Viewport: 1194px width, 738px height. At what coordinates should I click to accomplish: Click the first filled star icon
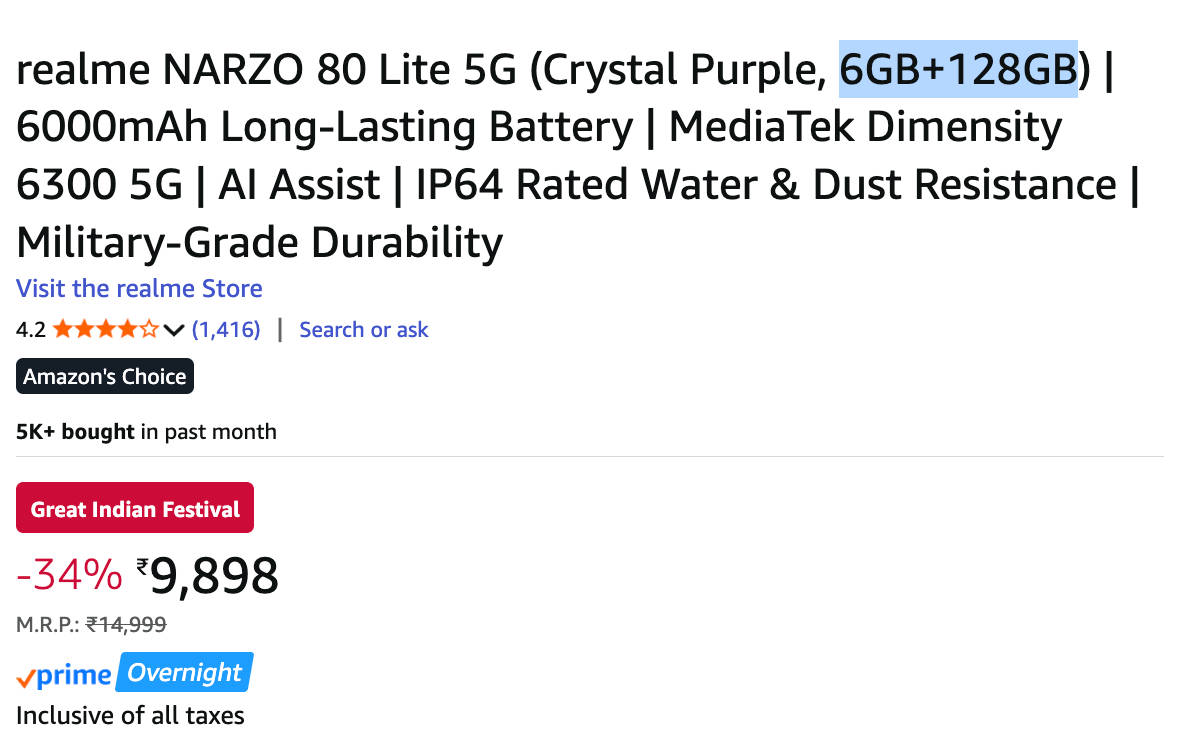coord(61,329)
